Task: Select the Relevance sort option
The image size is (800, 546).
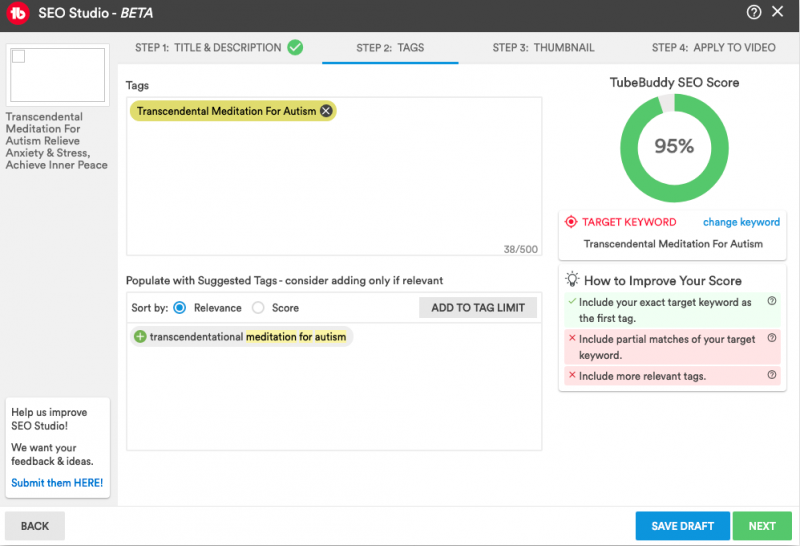Action: coord(180,308)
